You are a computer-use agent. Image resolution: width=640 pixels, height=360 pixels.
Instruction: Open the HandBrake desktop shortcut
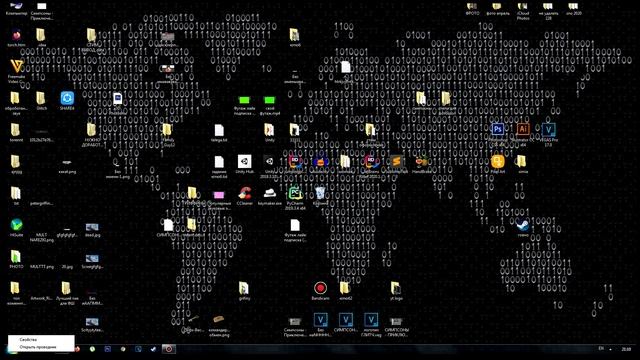click(422, 164)
